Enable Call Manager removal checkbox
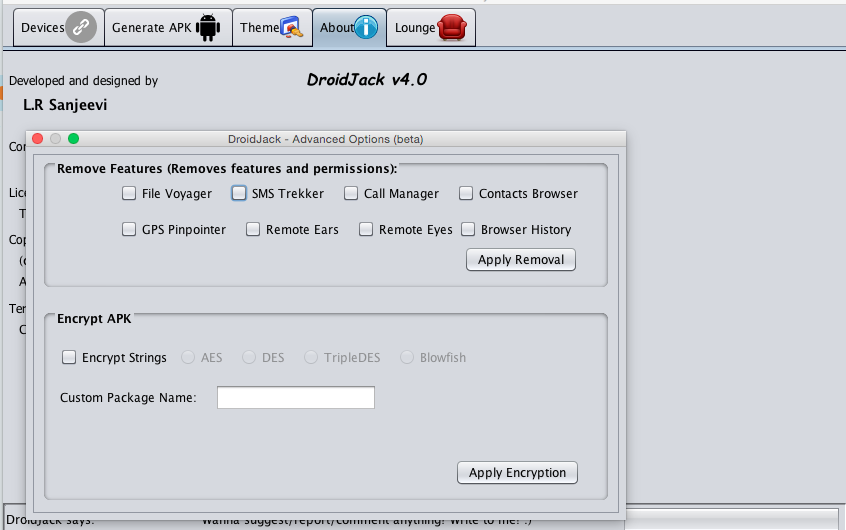The width and height of the screenshot is (846, 530). (351, 193)
